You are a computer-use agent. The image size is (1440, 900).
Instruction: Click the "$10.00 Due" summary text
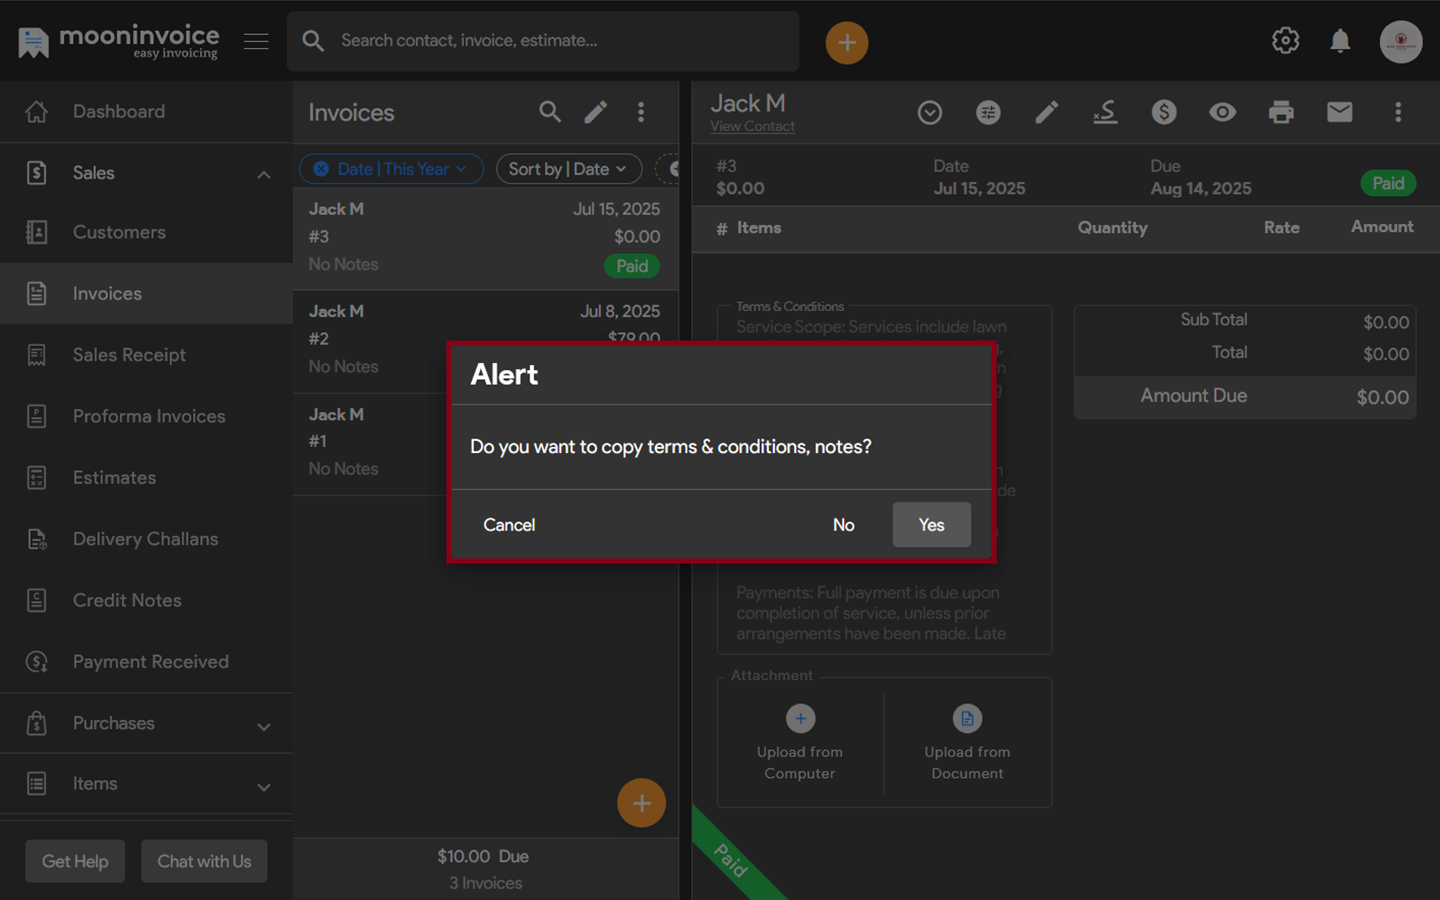pyautogui.click(x=483, y=856)
